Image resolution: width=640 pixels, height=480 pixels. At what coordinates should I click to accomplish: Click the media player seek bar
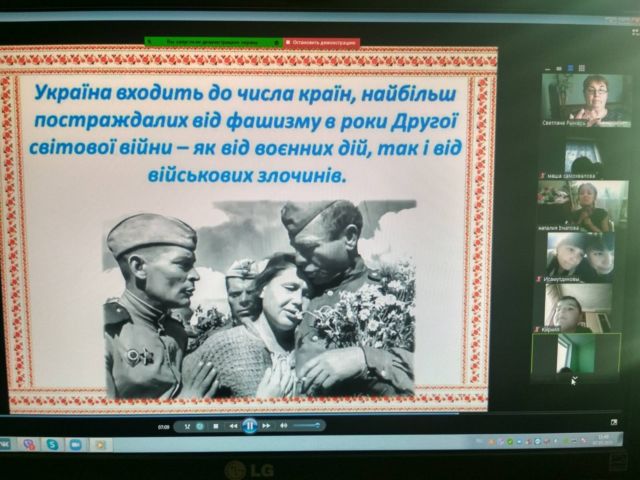click(x=310, y=415)
